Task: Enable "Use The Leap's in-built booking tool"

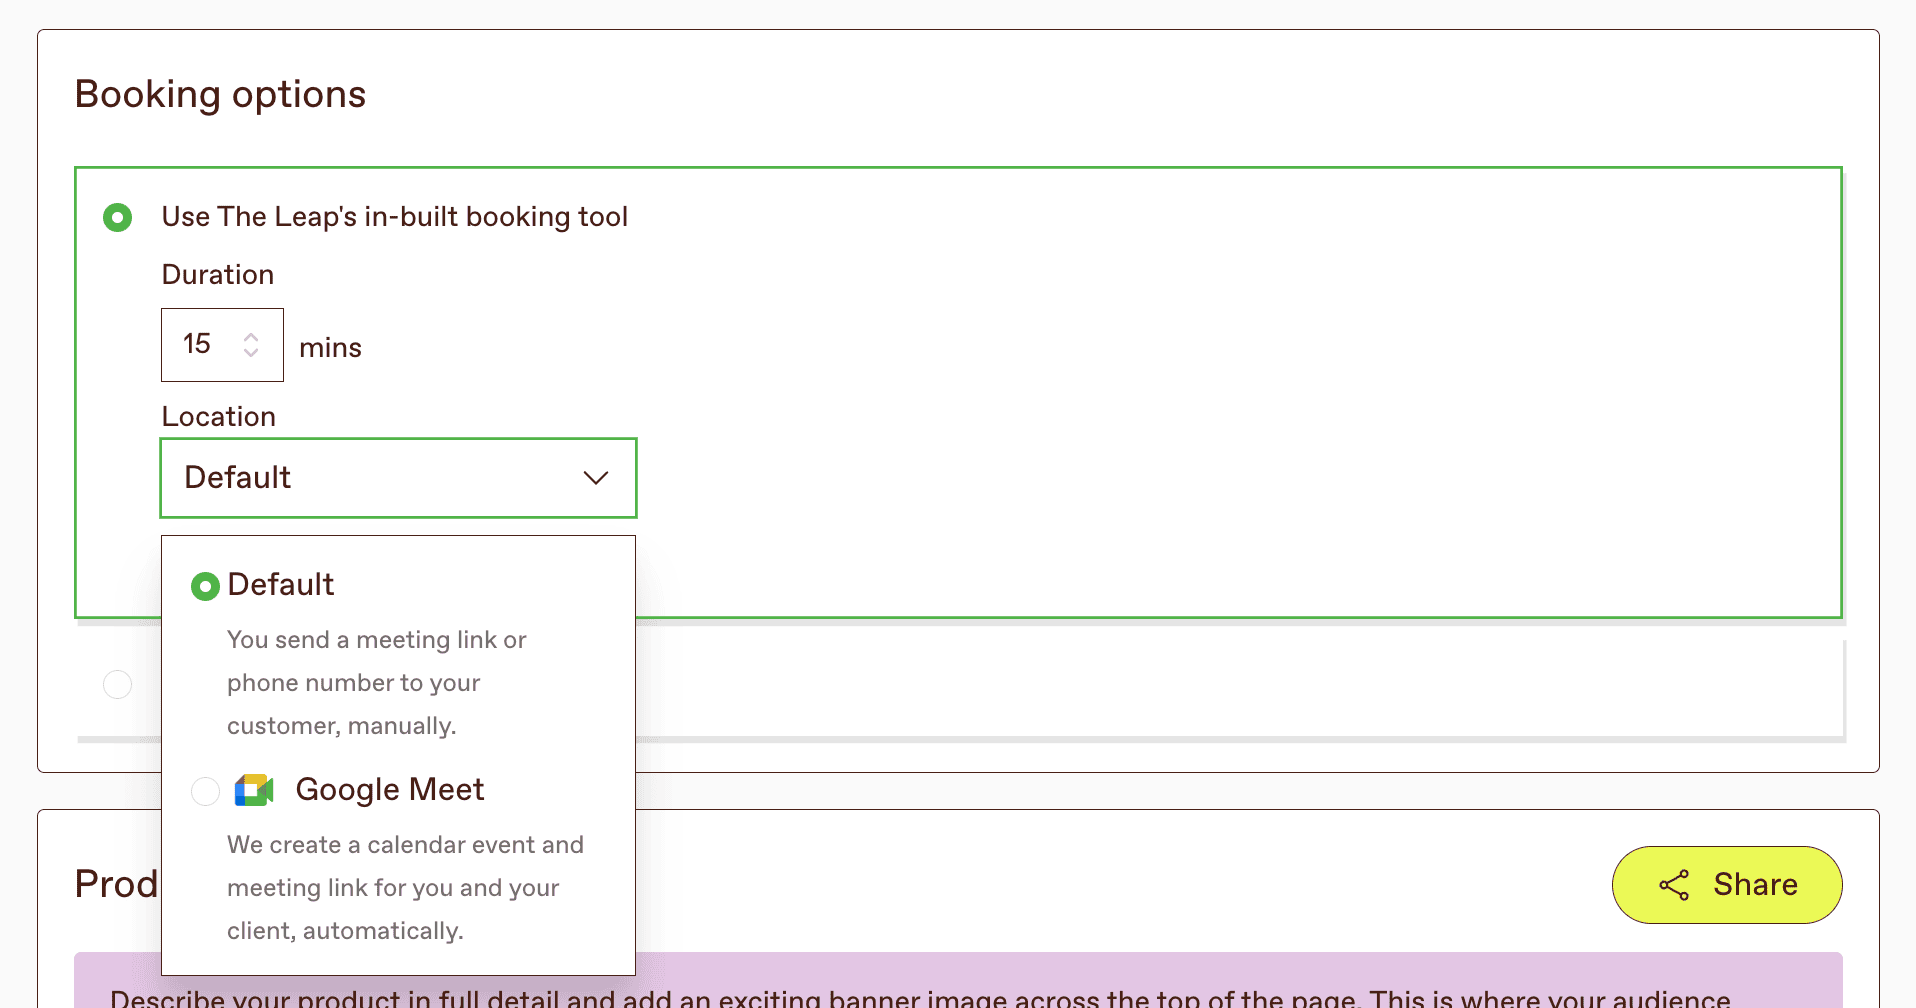Action: [x=117, y=217]
